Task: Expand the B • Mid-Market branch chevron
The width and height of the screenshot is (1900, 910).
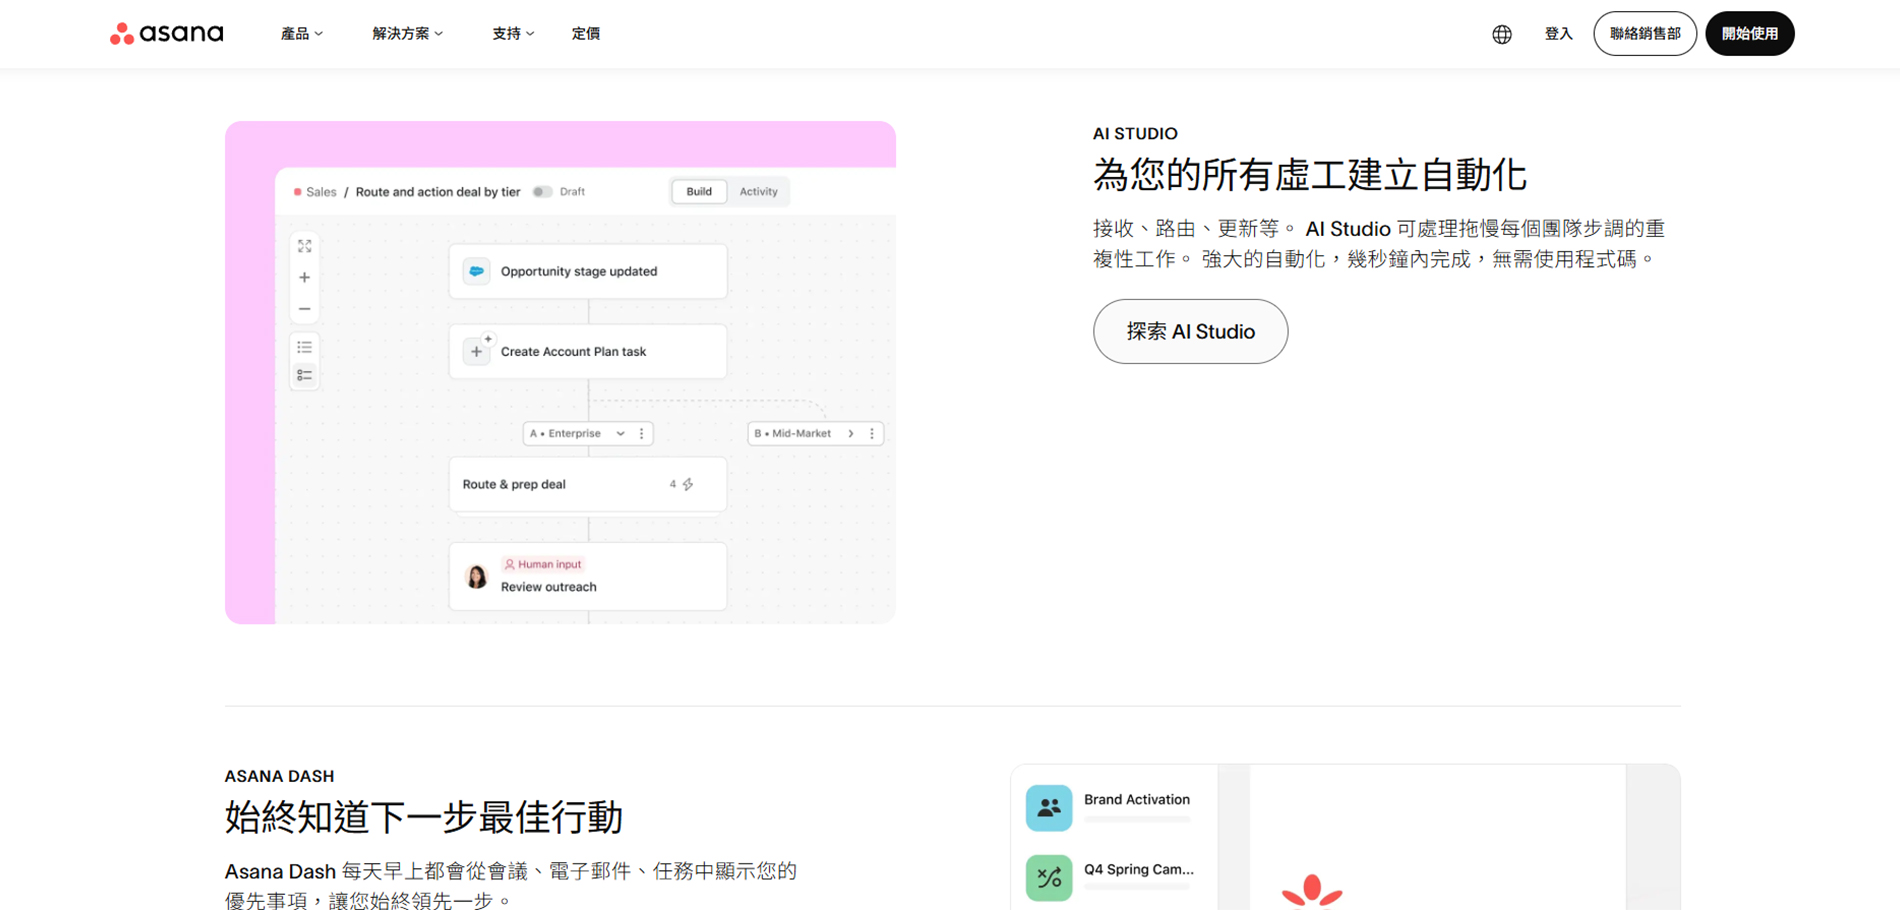Action: pos(851,434)
